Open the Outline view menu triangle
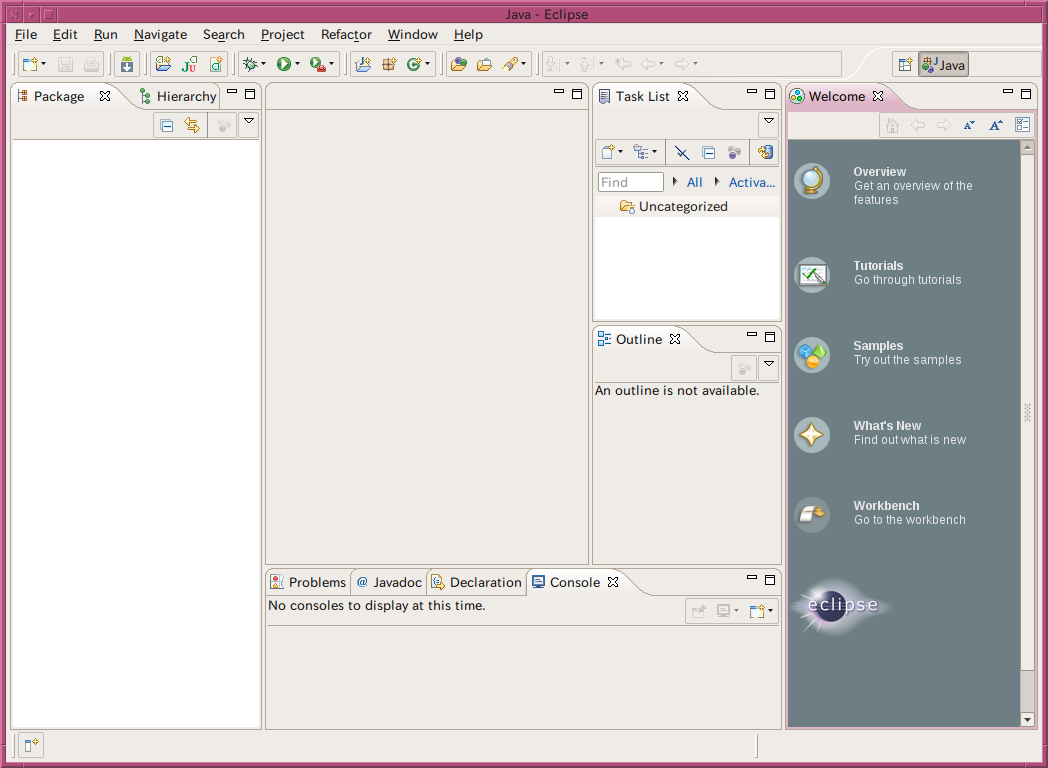 coord(769,364)
